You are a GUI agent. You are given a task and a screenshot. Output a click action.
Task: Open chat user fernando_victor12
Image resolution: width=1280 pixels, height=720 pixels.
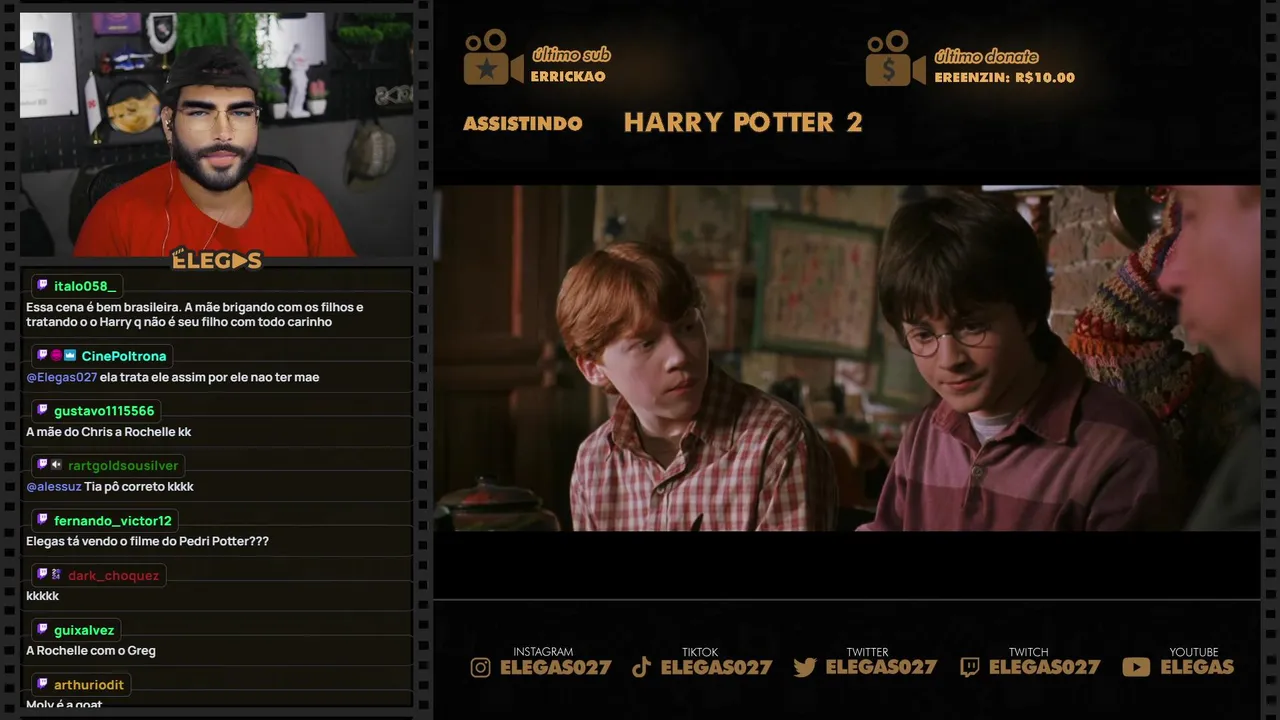pyautogui.click(x=113, y=520)
